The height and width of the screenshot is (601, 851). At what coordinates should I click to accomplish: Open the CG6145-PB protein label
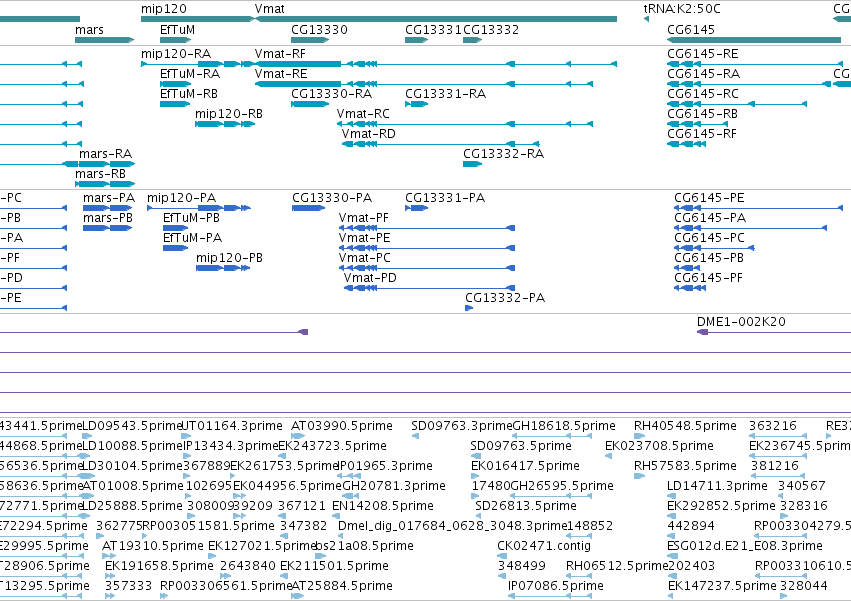tap(709, 258)
